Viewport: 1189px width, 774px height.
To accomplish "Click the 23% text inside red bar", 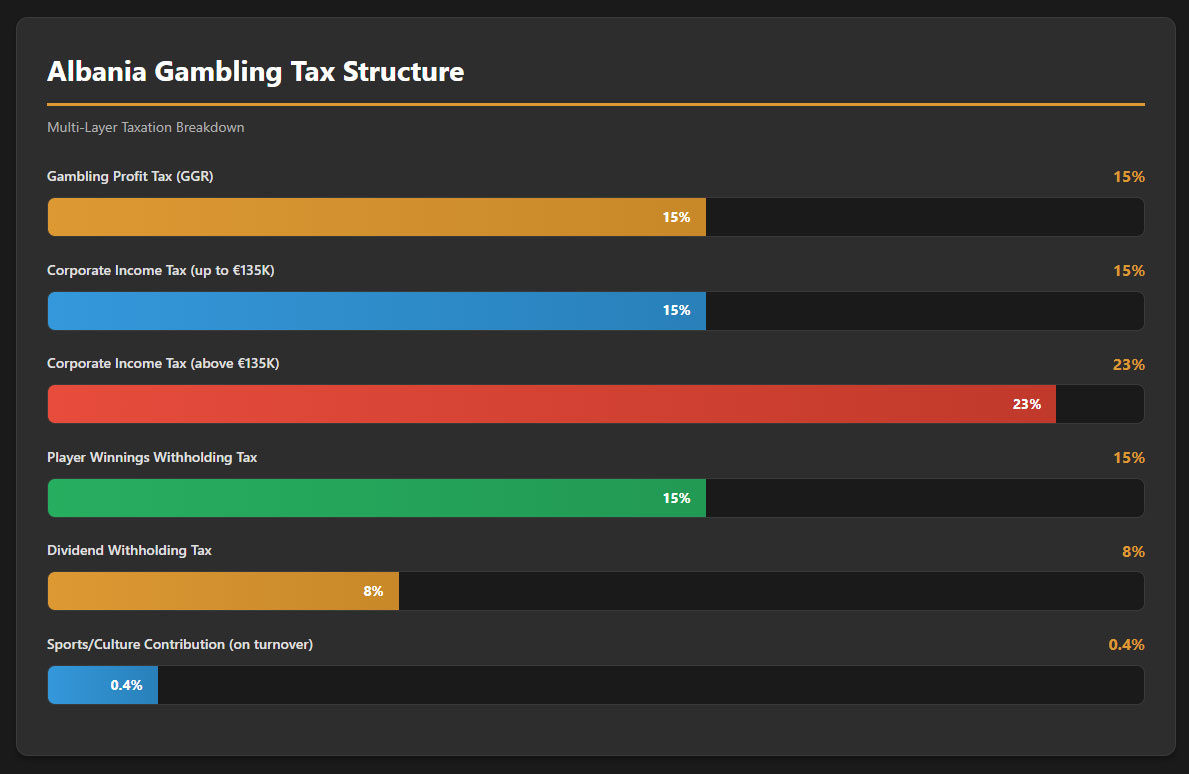I will [1026, 405].
